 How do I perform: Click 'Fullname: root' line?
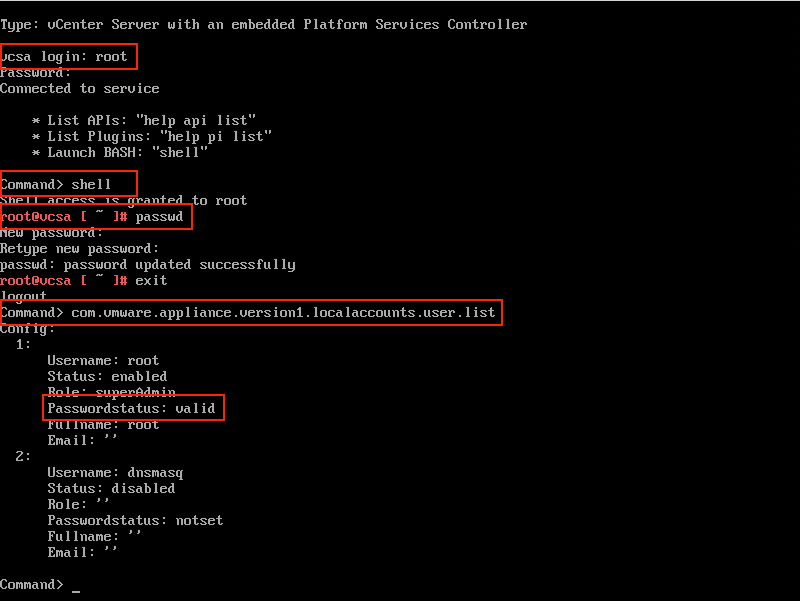pyautogui.click(x=103, y=424)
